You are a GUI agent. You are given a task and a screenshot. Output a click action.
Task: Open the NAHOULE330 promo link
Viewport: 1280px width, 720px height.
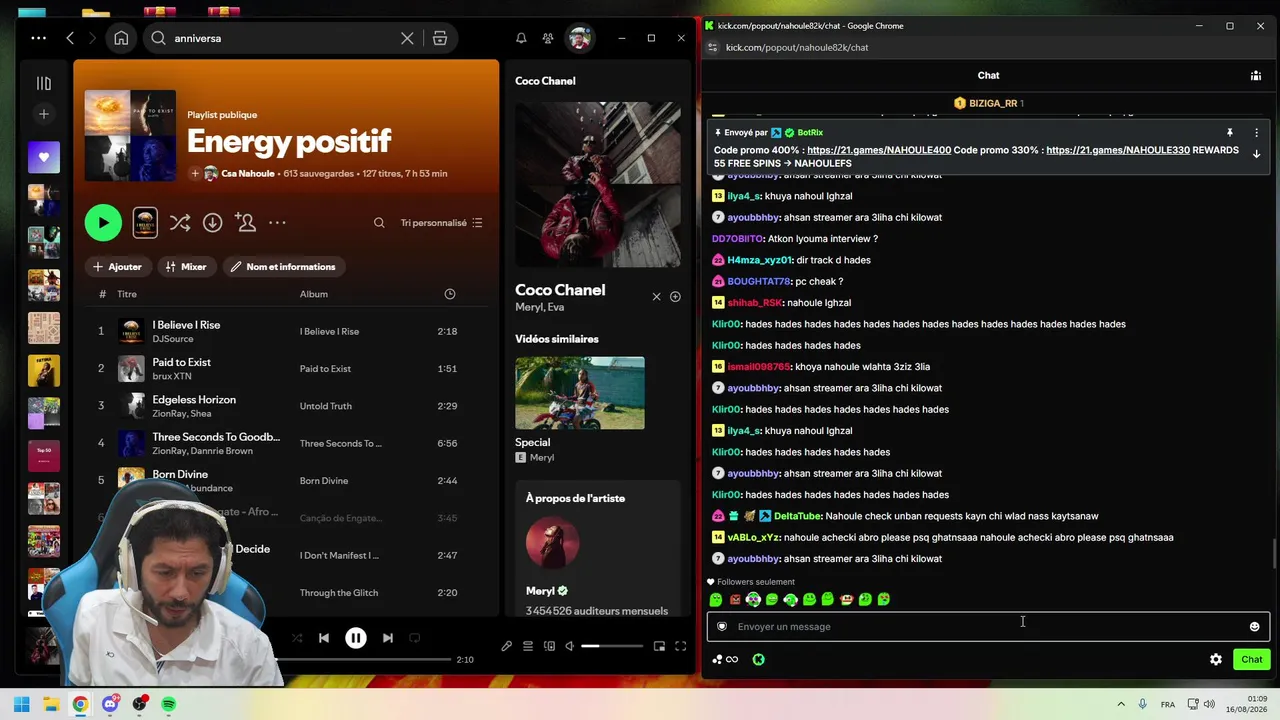tap(1118, 150)
